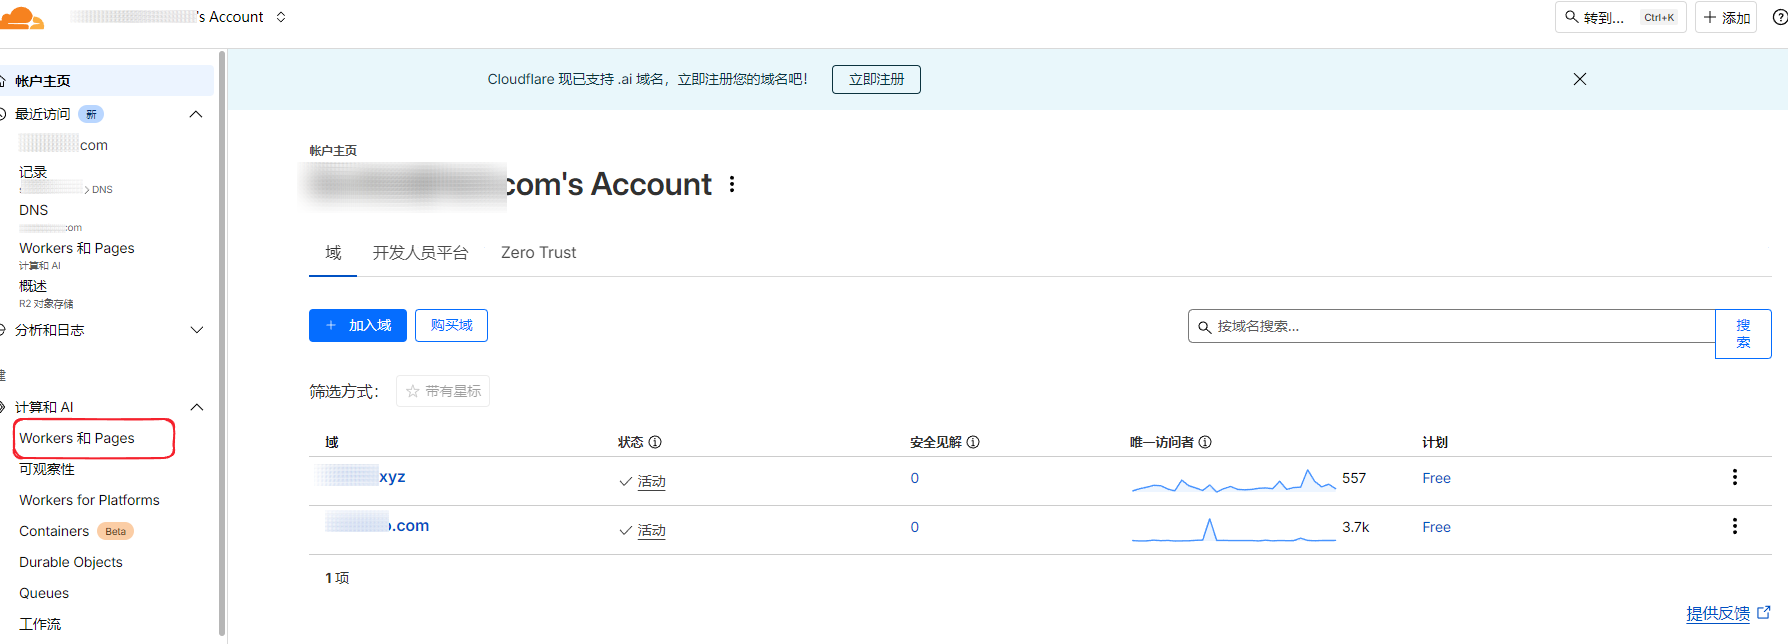Toggle the 带有星标 starred filter
Screen dimensions: 1788x644
coord(443,391)
